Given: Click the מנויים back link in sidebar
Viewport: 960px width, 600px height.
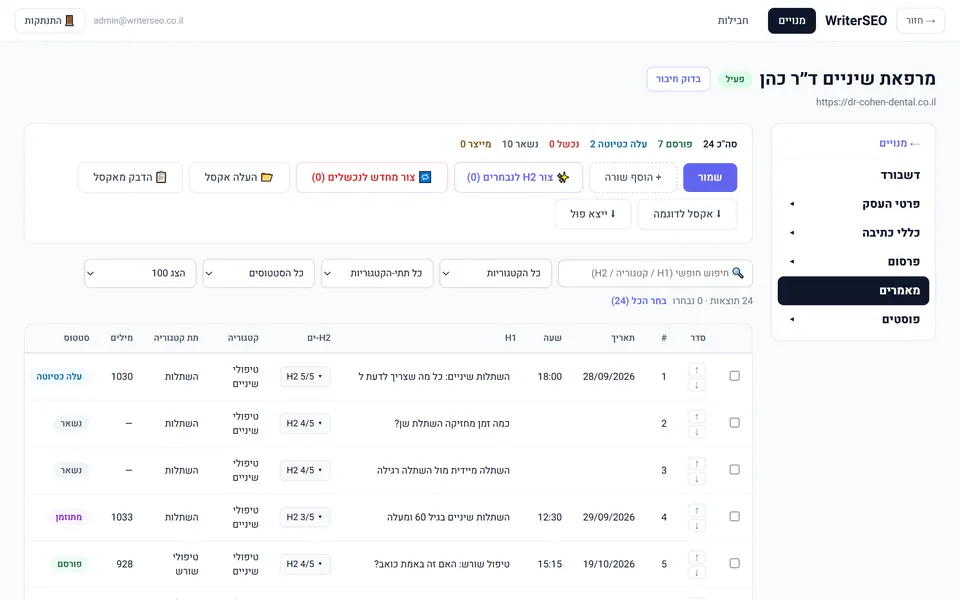Looking at the screenshot, I should click(x=899, y=143).
